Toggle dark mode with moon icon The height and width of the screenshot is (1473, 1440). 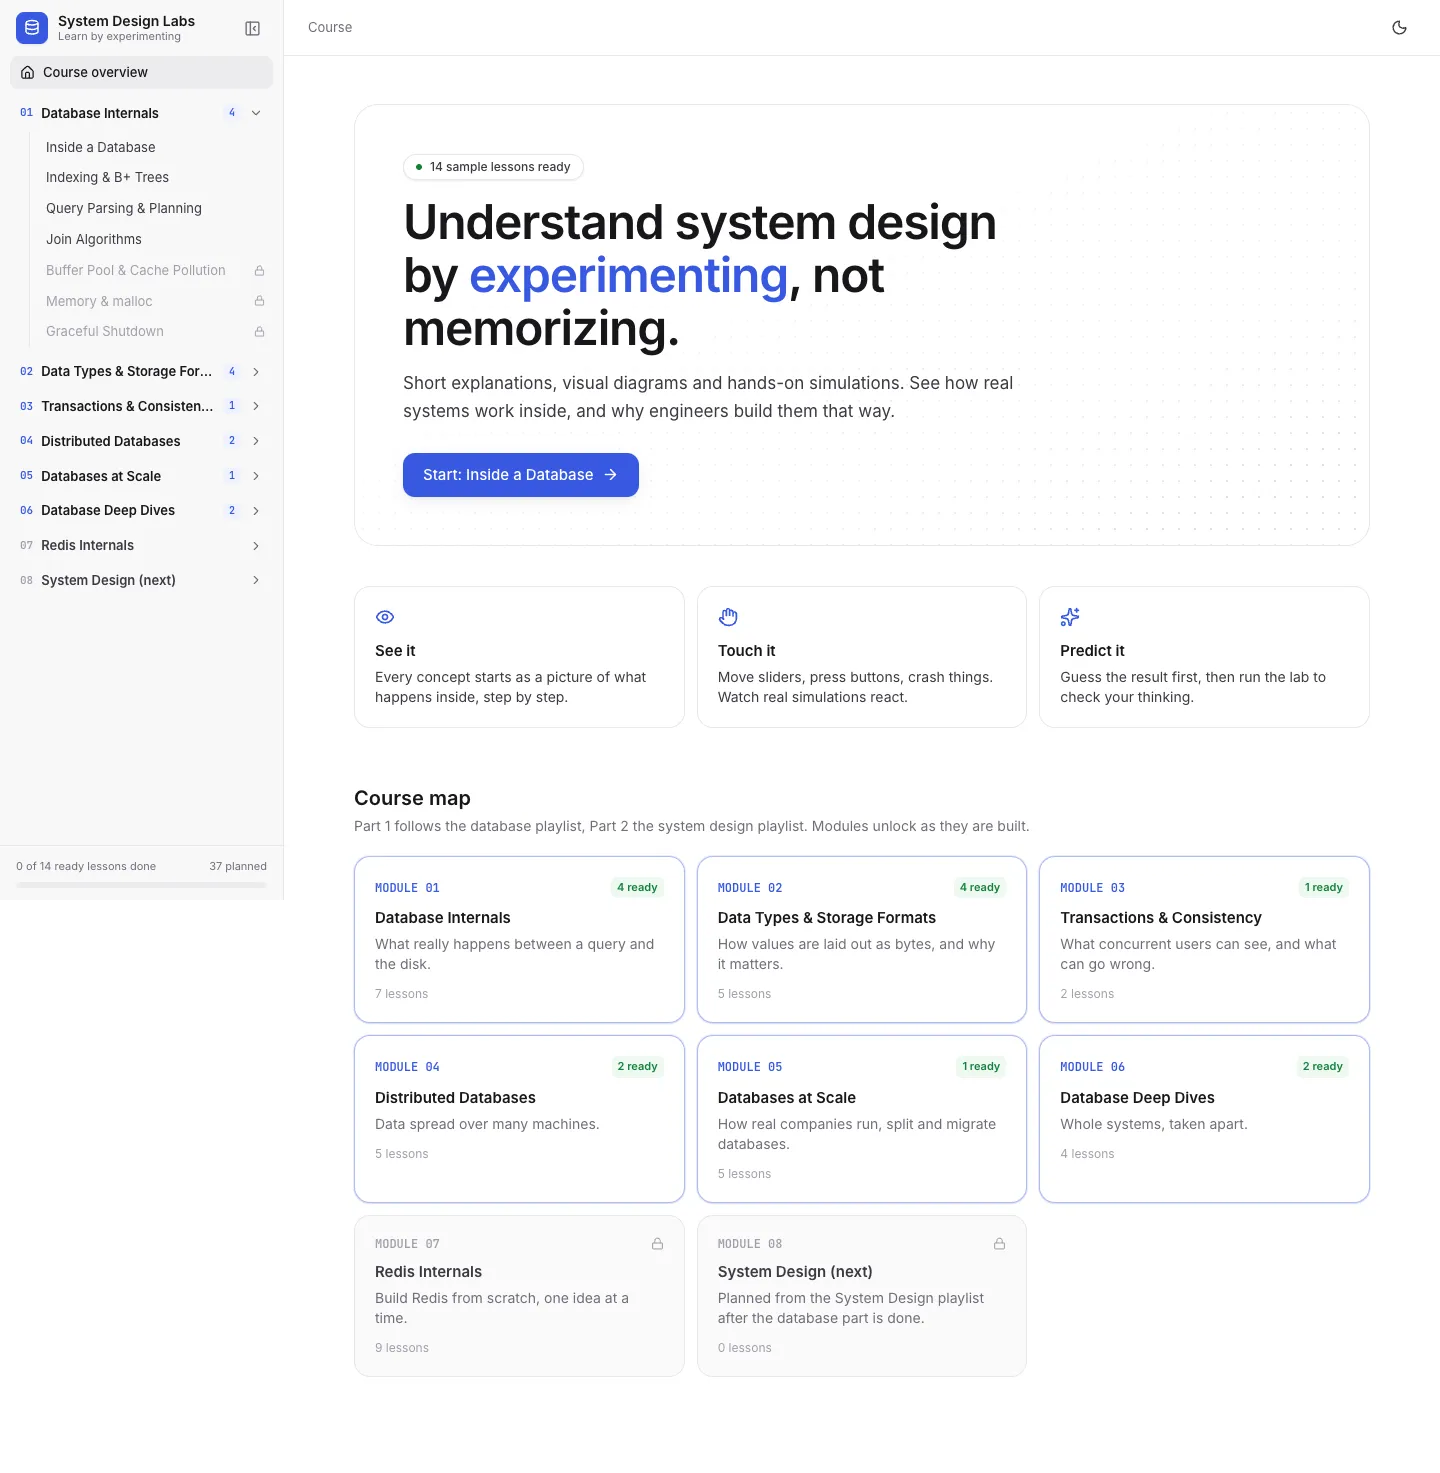[1400, 28]
